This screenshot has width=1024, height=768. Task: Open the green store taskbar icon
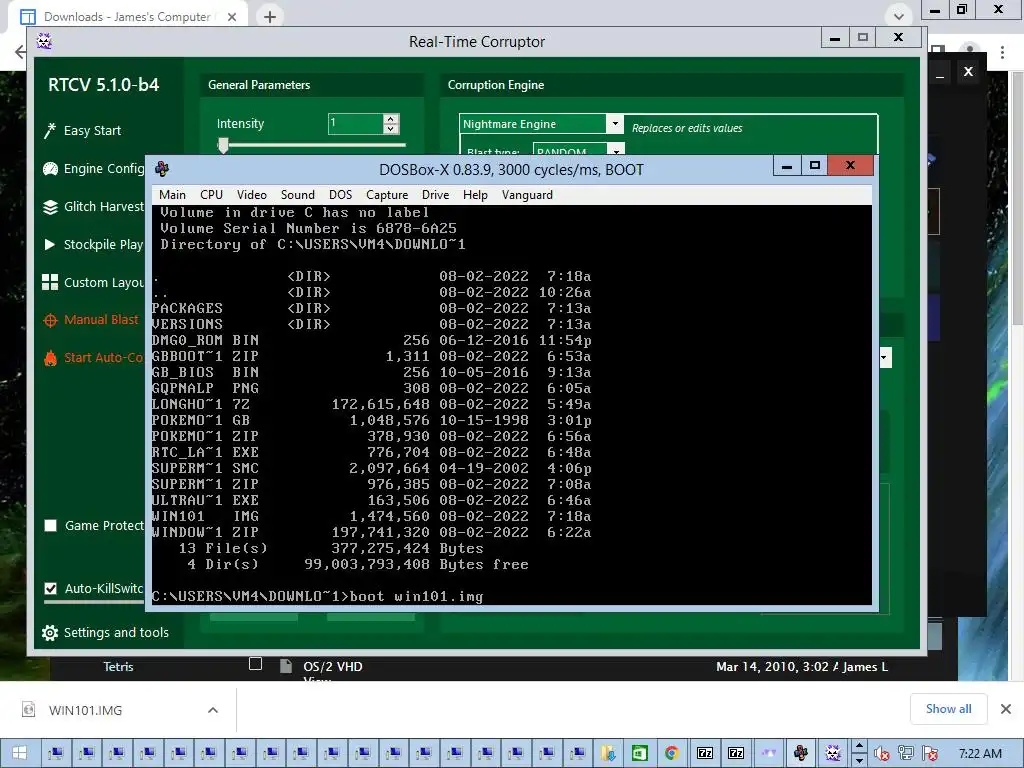(640, 753)
